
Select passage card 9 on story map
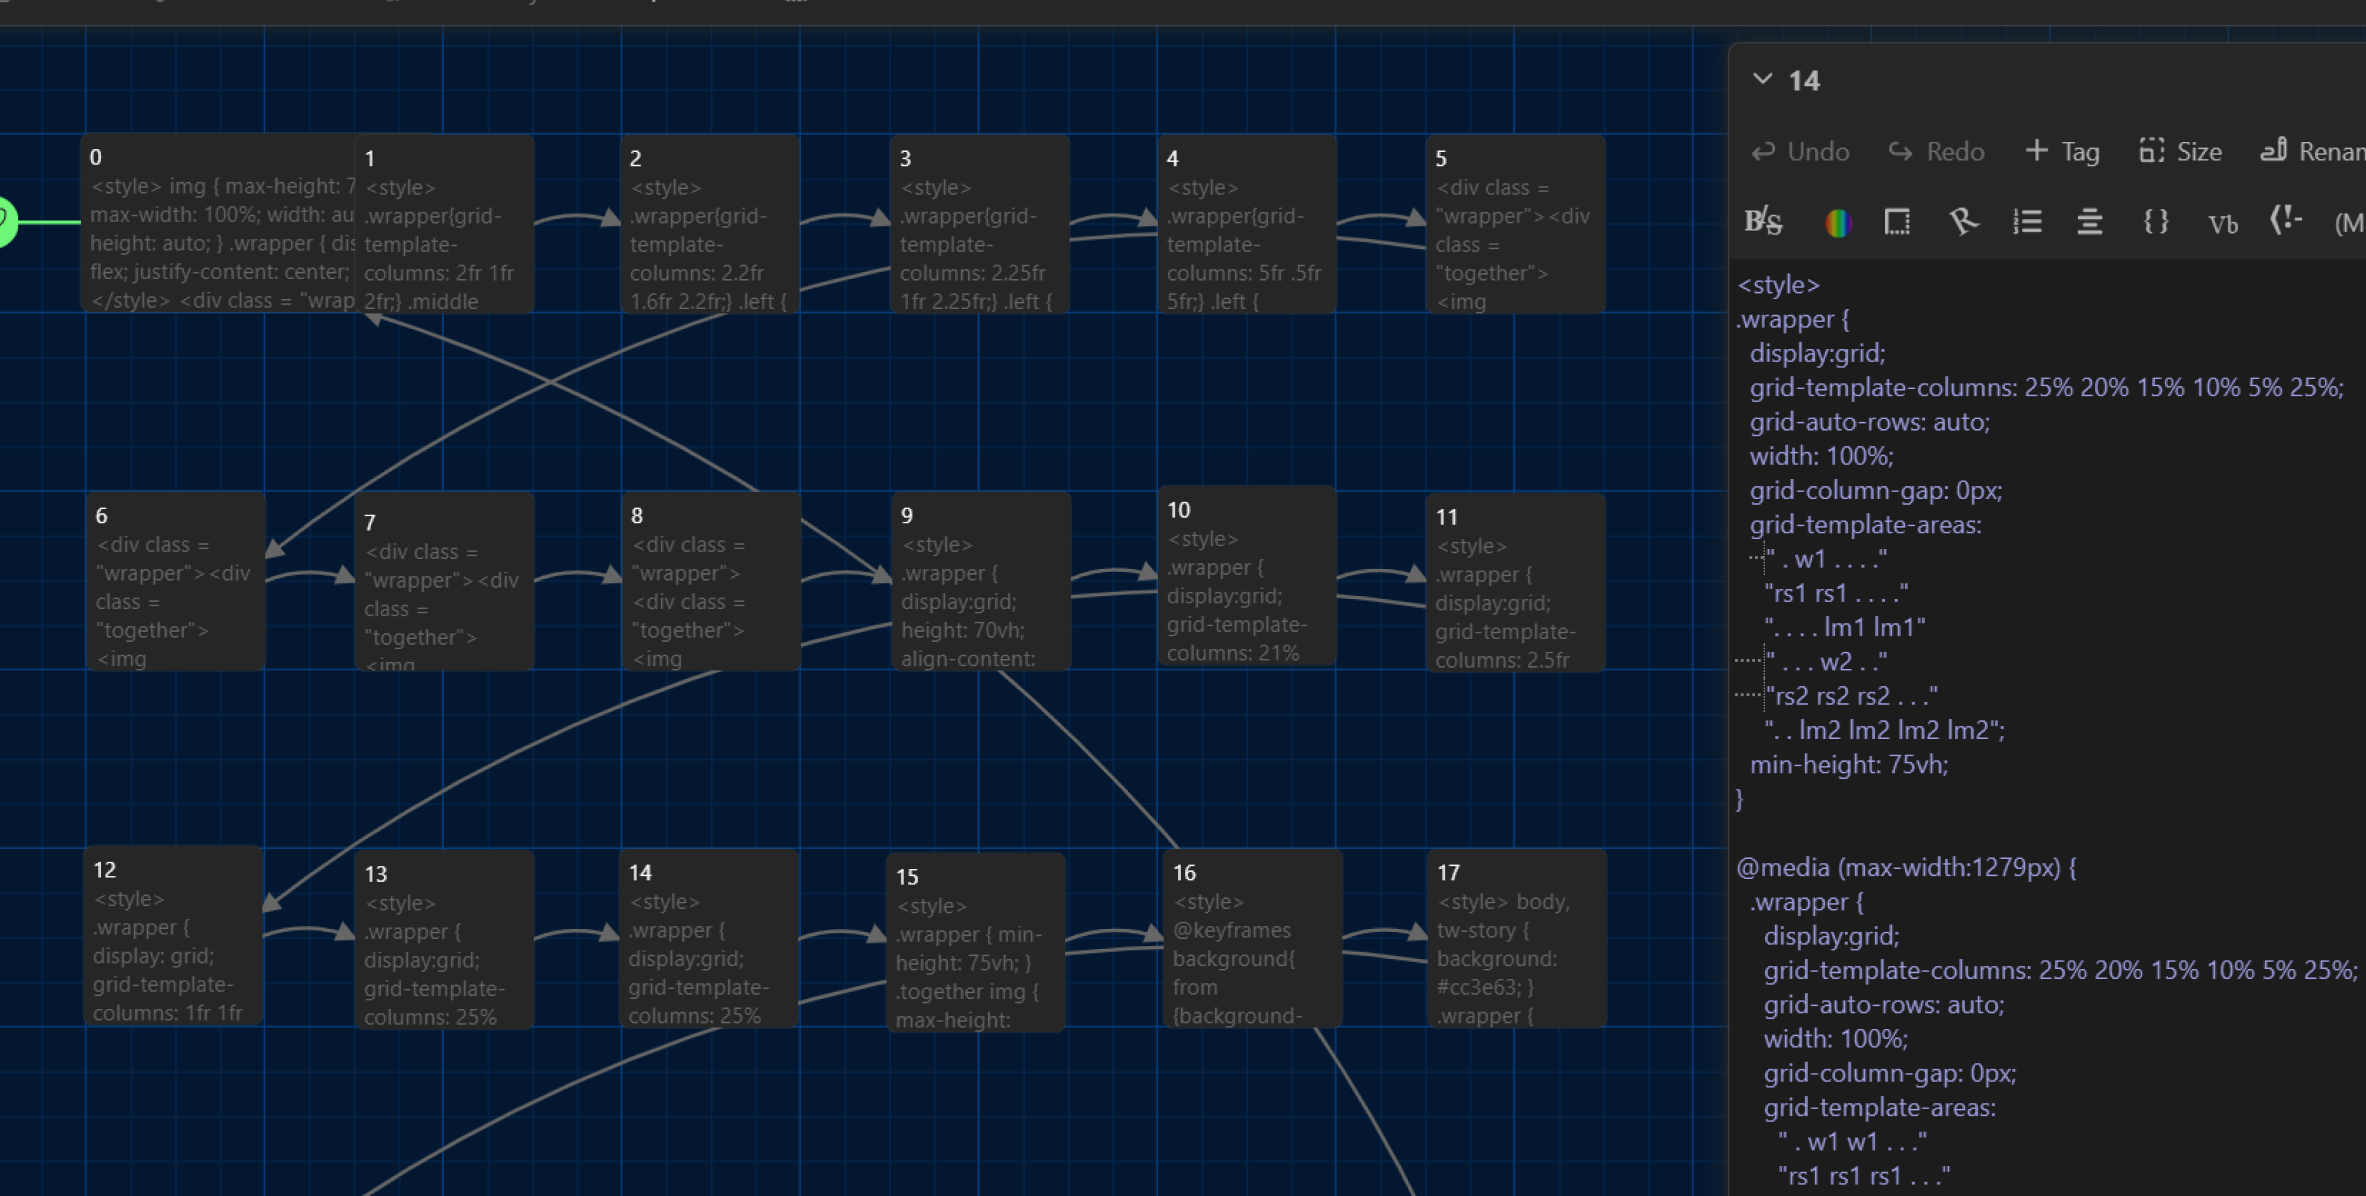(980, 581)
